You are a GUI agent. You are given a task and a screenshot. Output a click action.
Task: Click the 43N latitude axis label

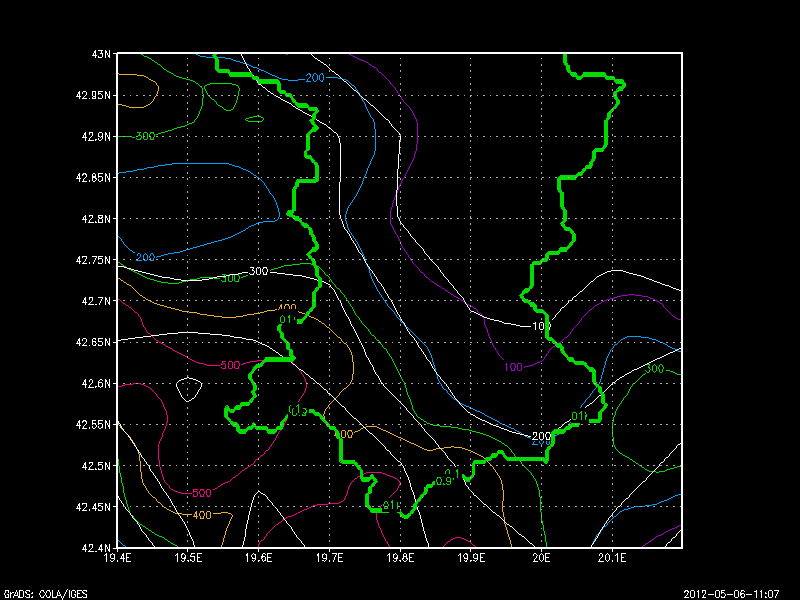coord(101,54)
